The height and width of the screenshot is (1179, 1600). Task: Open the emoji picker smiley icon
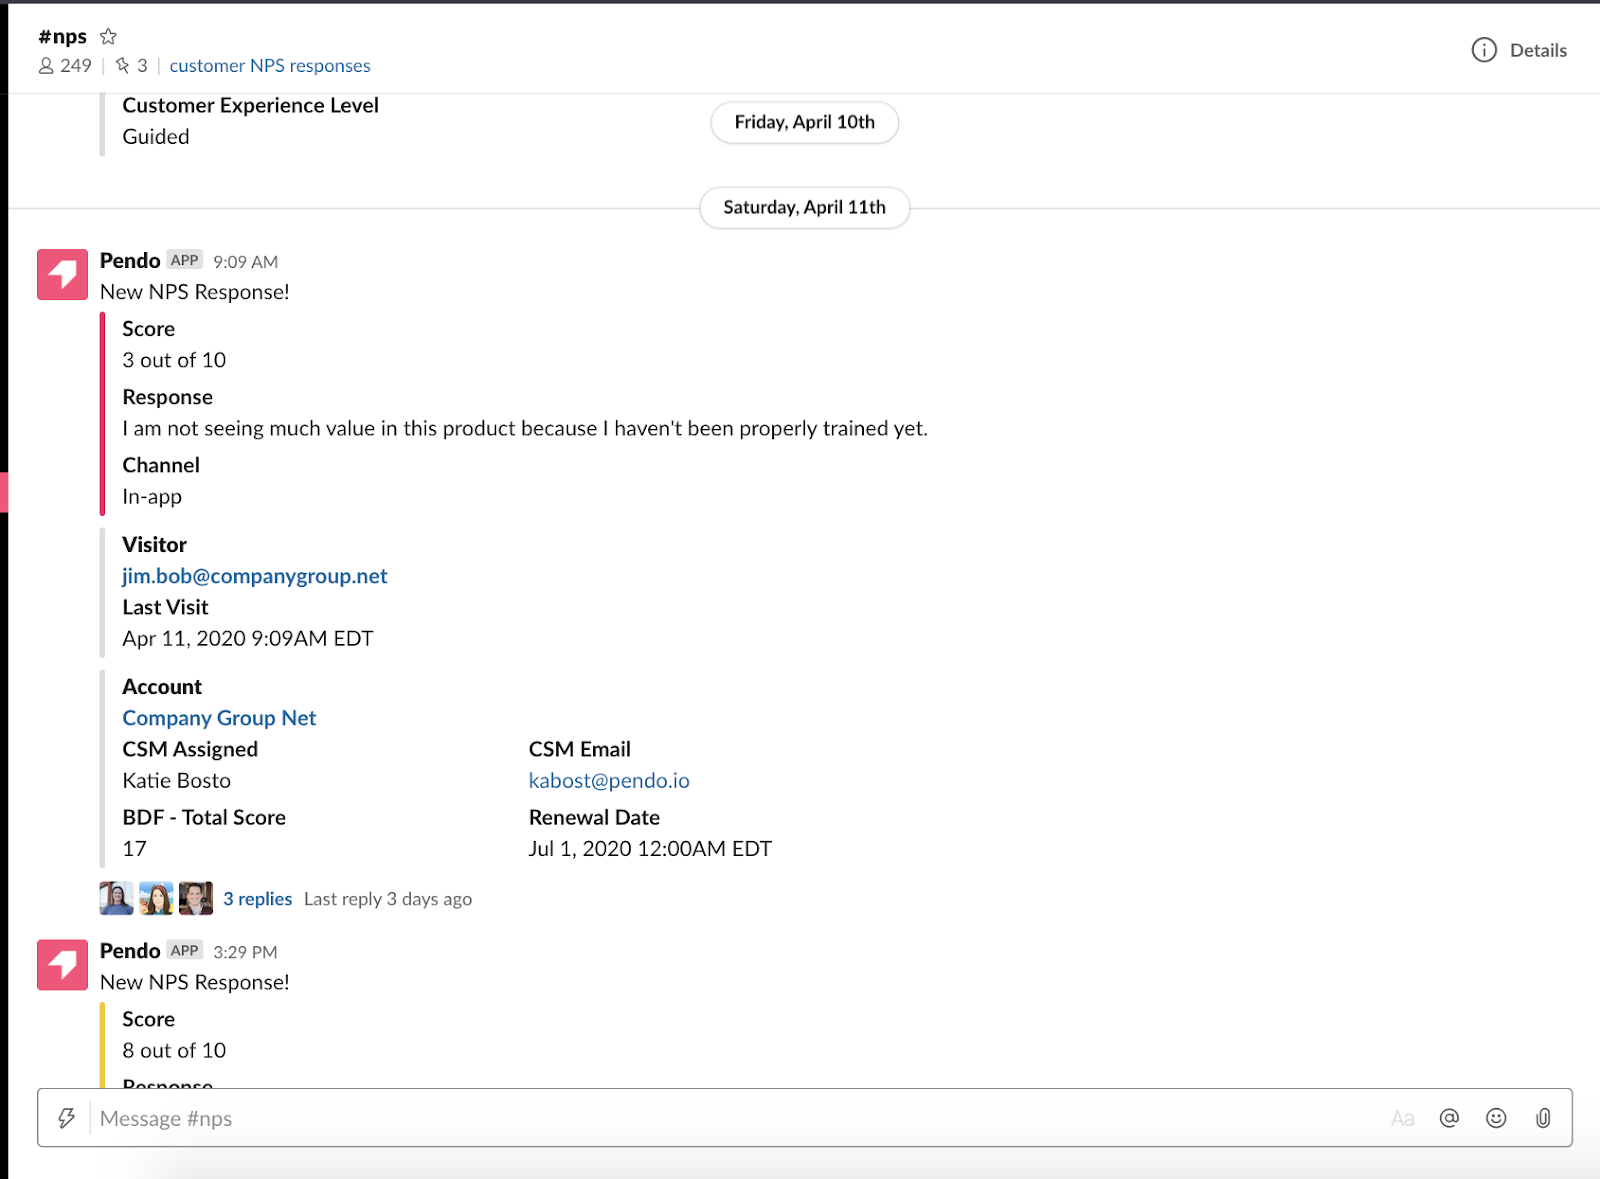(x=1496, y=1118)
